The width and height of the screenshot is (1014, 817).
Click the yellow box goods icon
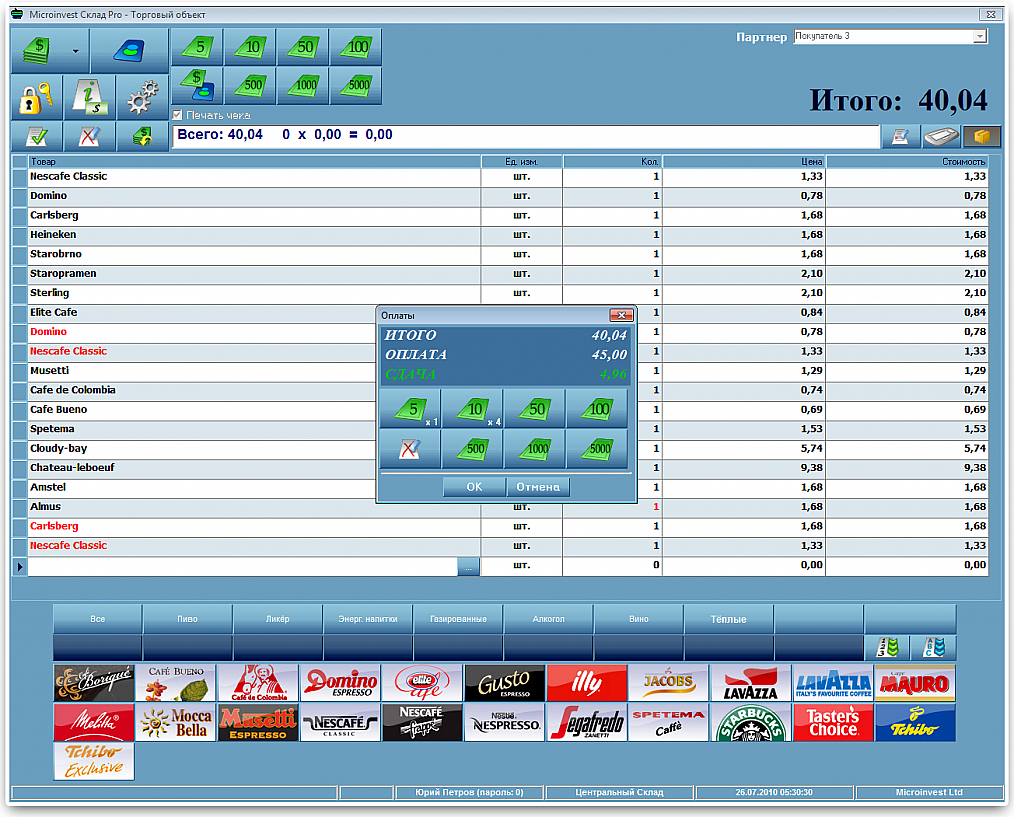pos(981,136)
